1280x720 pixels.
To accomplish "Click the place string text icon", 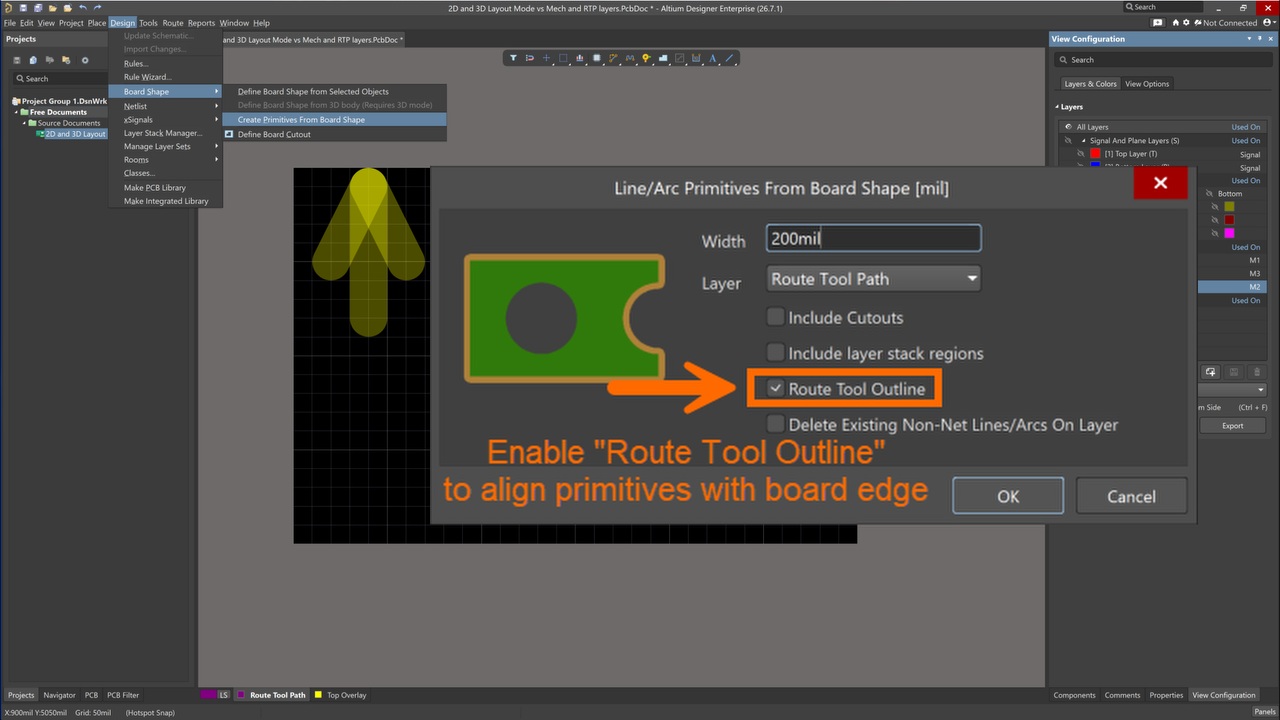I will (x=713, y=58).
